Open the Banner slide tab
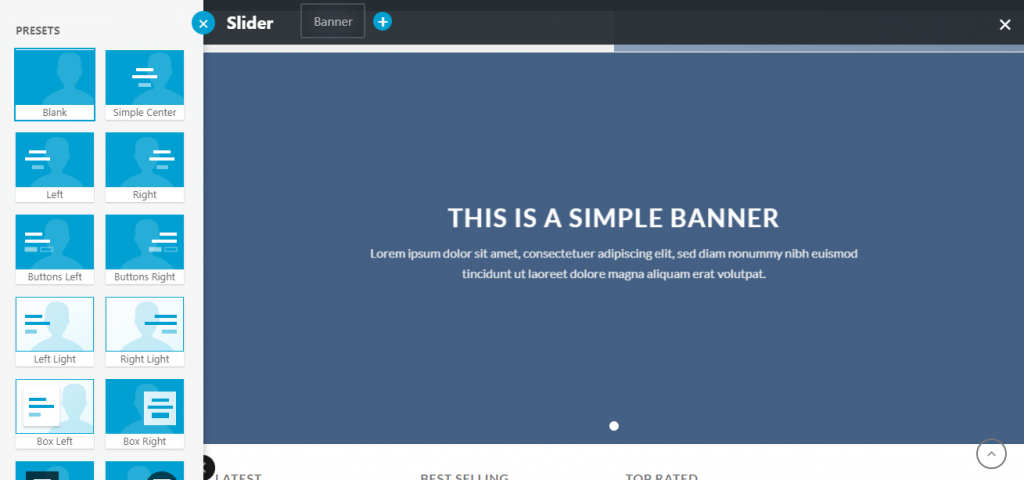Viewport: 1024px width, 480px height. 333,22
